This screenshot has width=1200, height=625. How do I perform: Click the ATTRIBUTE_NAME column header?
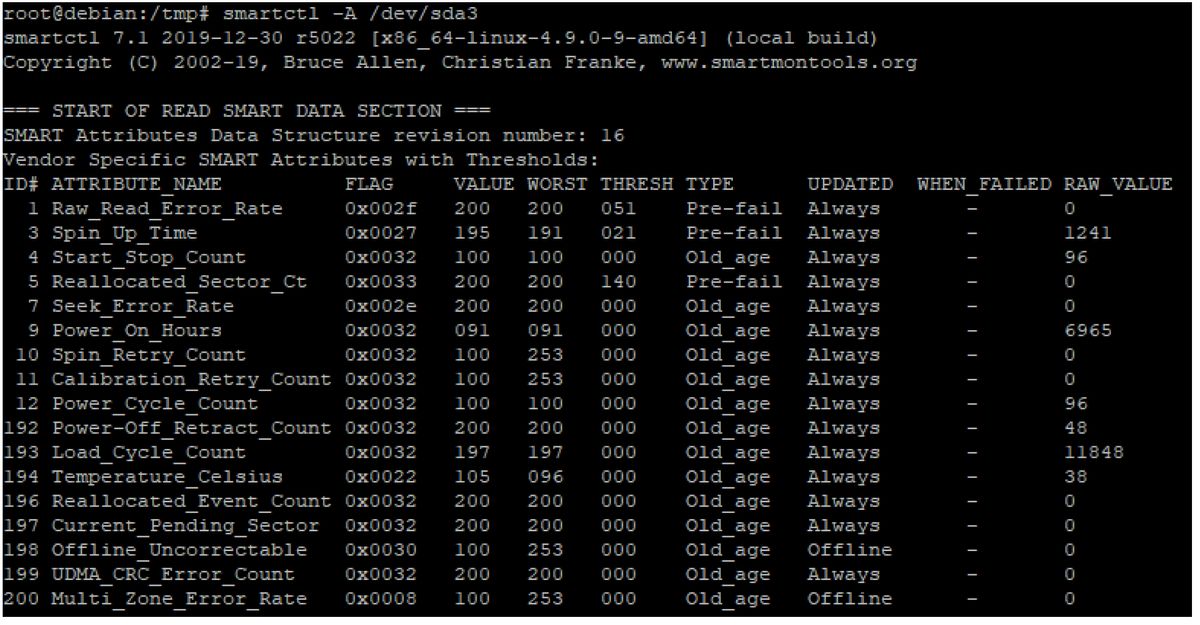(x=137, y=185)
